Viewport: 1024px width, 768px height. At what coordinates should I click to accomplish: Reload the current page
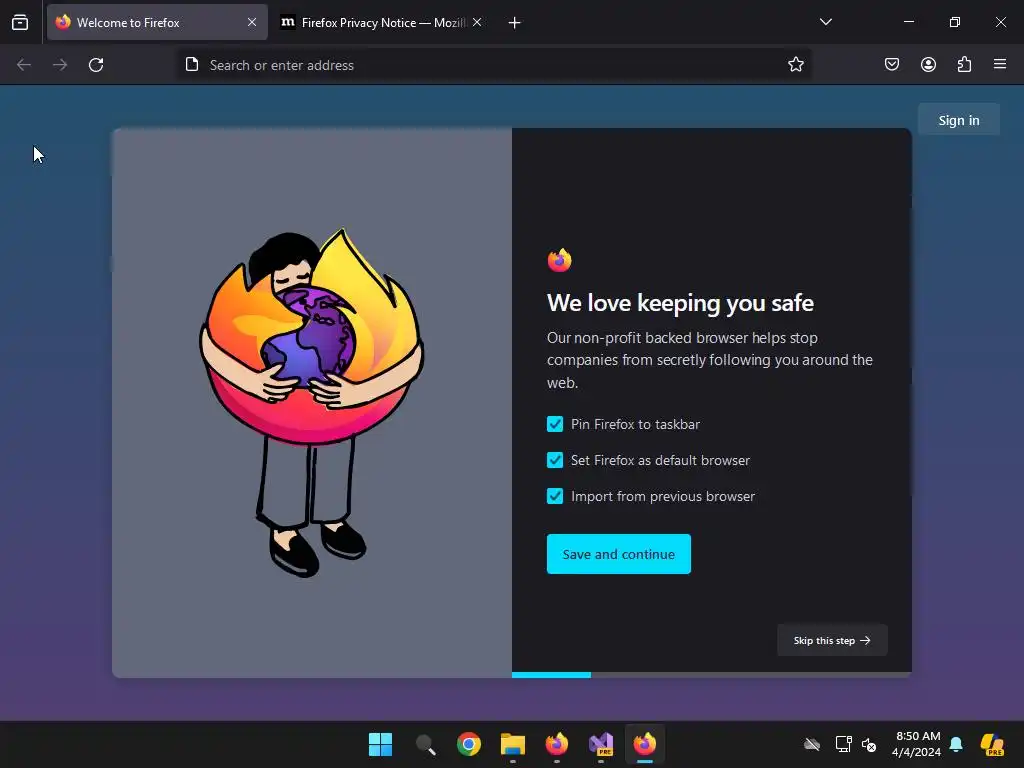click(96, 65)
